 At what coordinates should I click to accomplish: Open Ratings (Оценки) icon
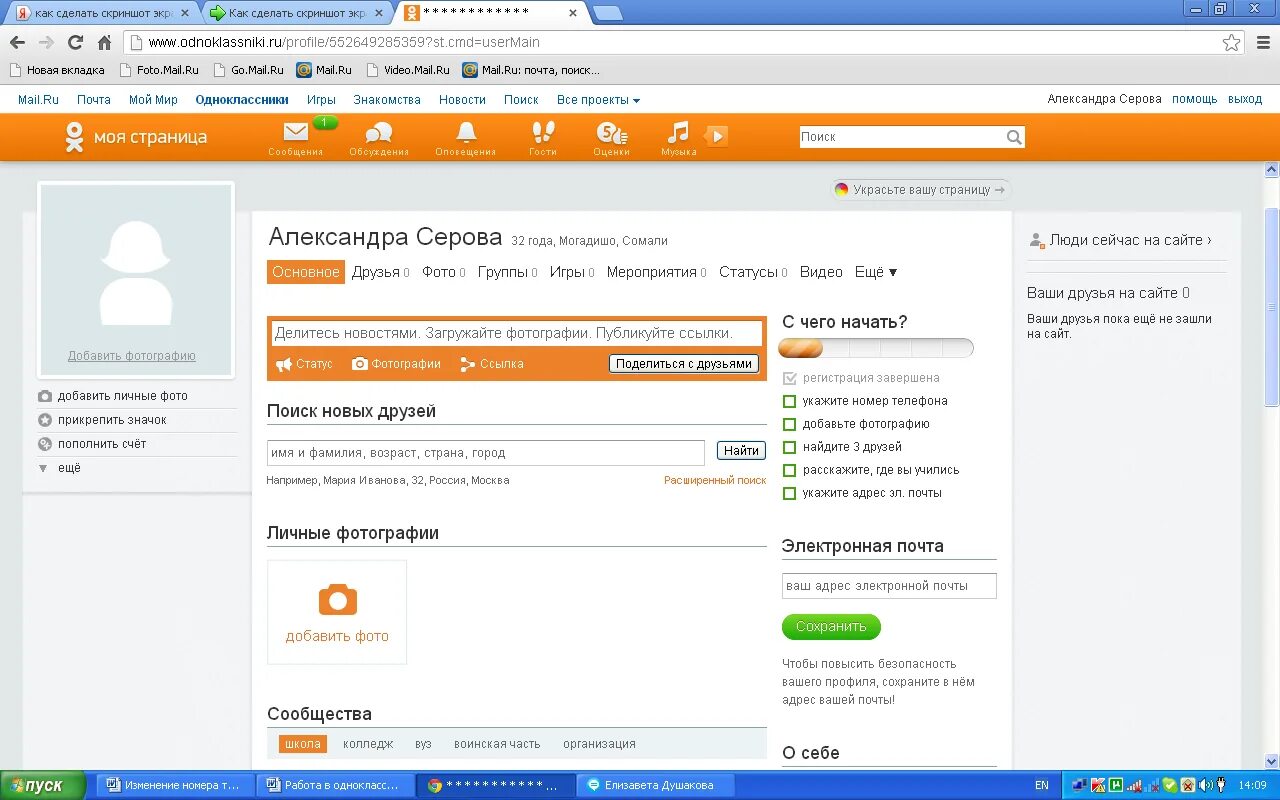[x=611, y=132]
